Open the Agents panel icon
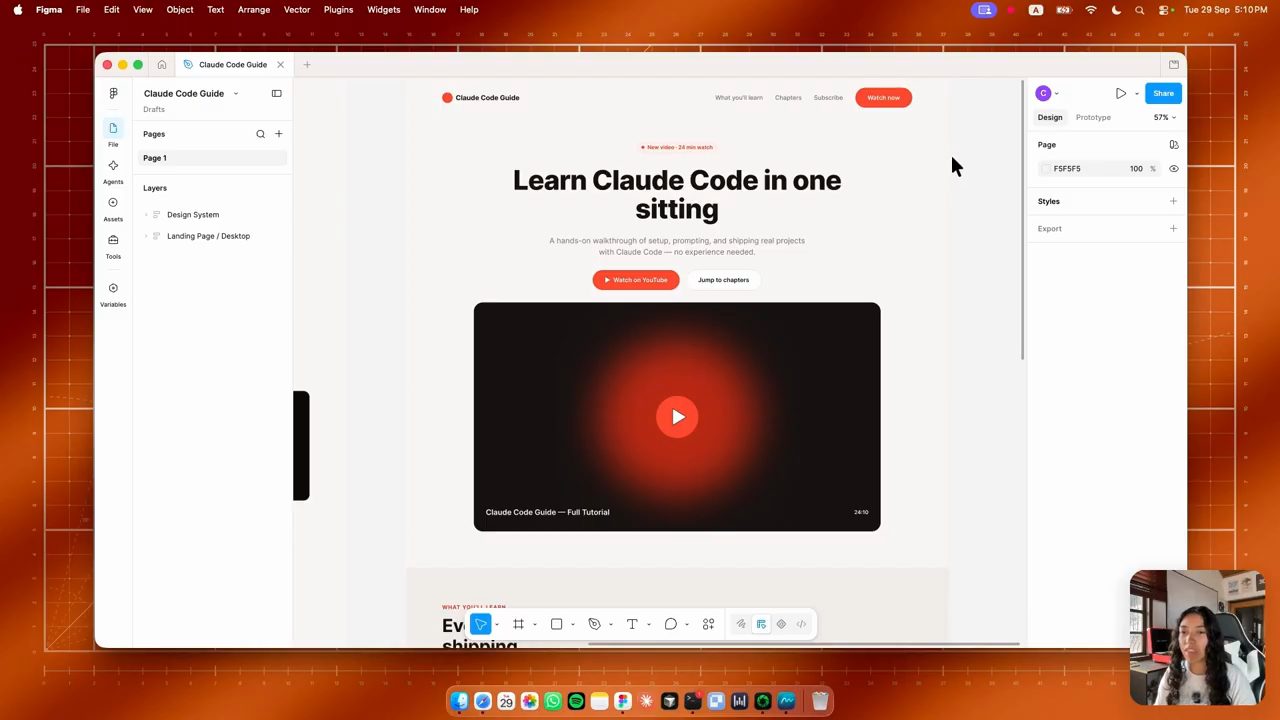The image size is (1280, 720). tap(113, 165)
